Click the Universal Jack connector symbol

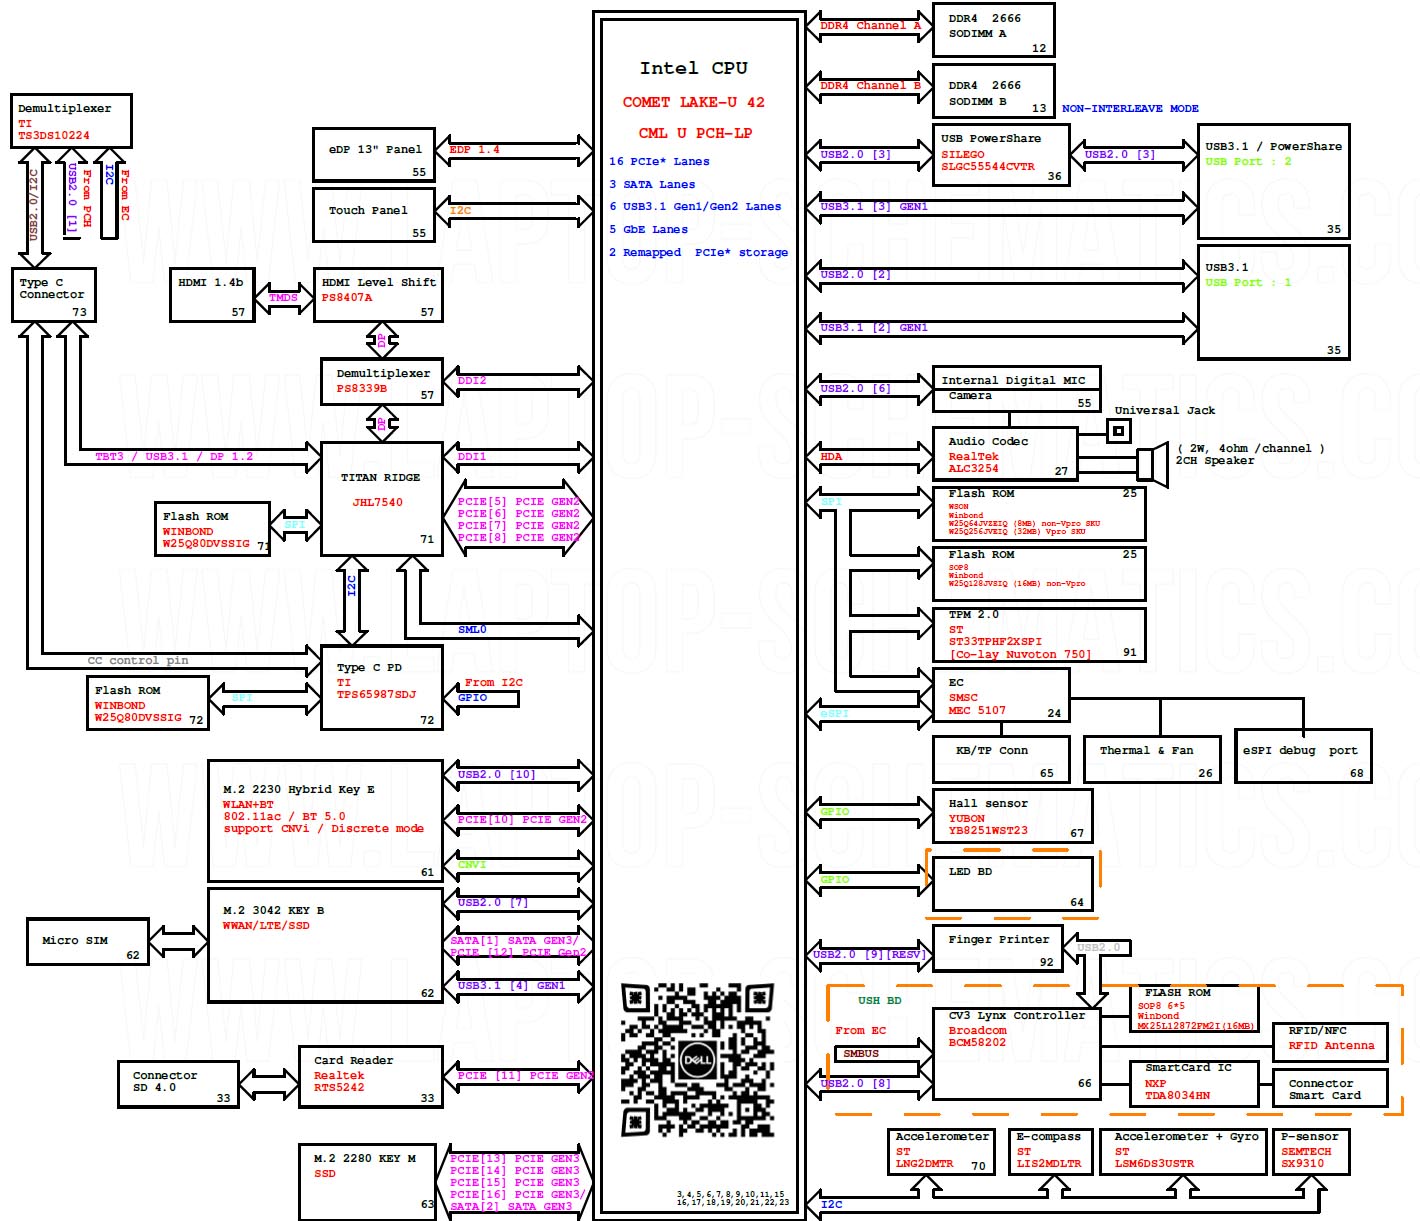click(x=1119, y=431)
